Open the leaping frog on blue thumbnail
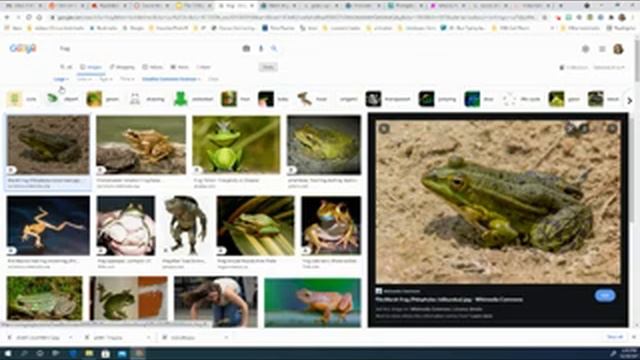640x360 pixels. pyautogui.click(x=48, y=226)
